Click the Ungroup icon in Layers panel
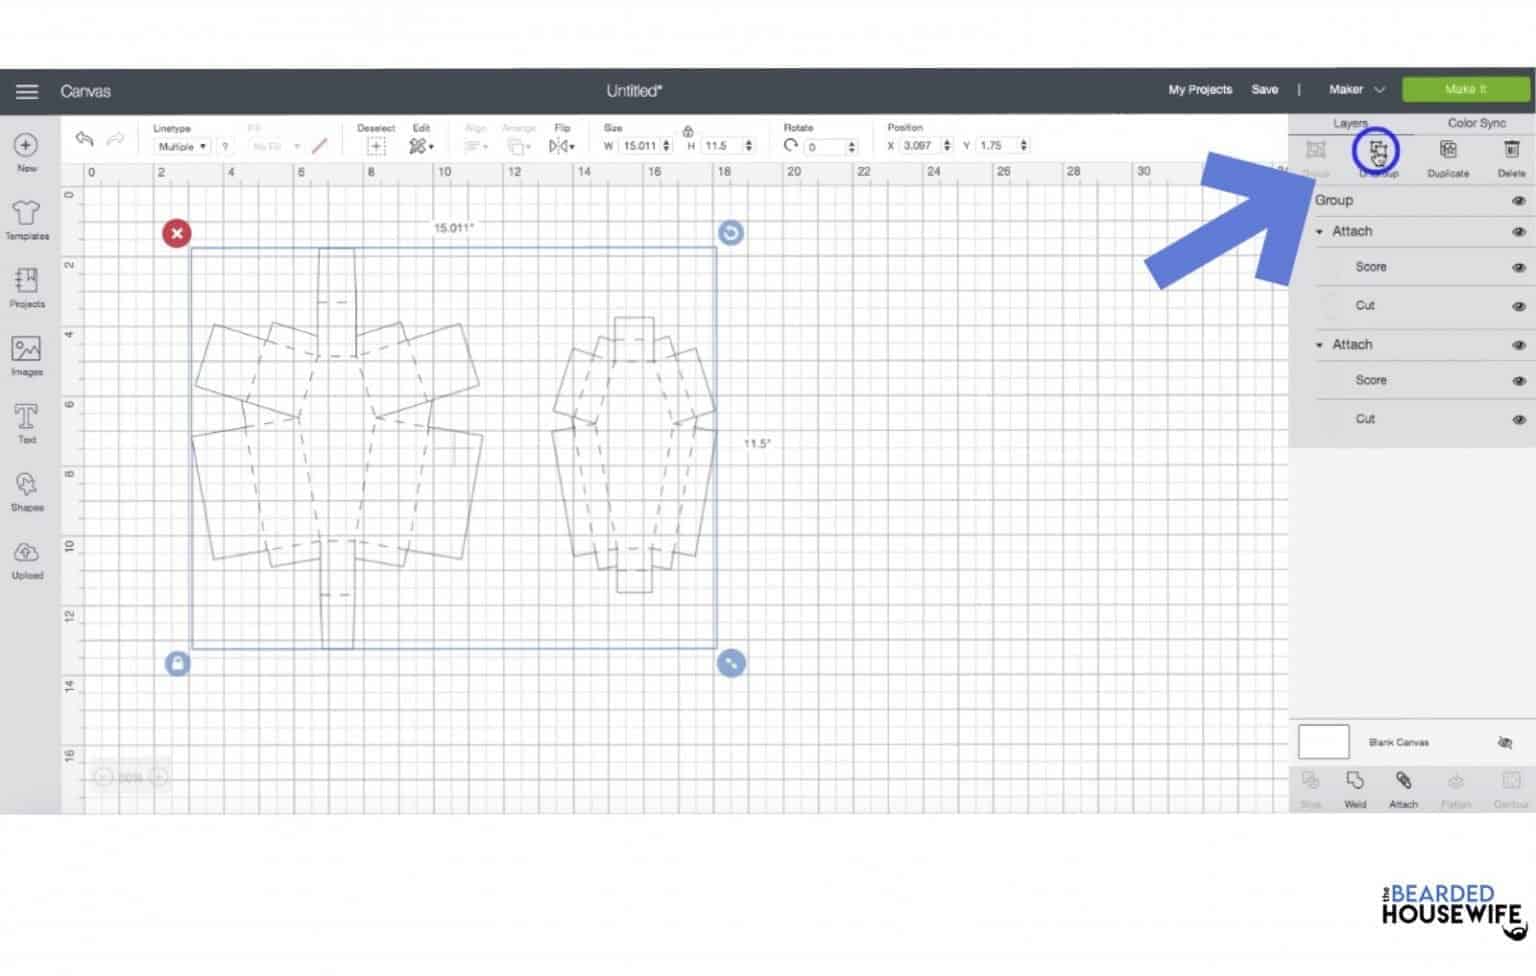 pyautogui.click(x=1378, y=153)
